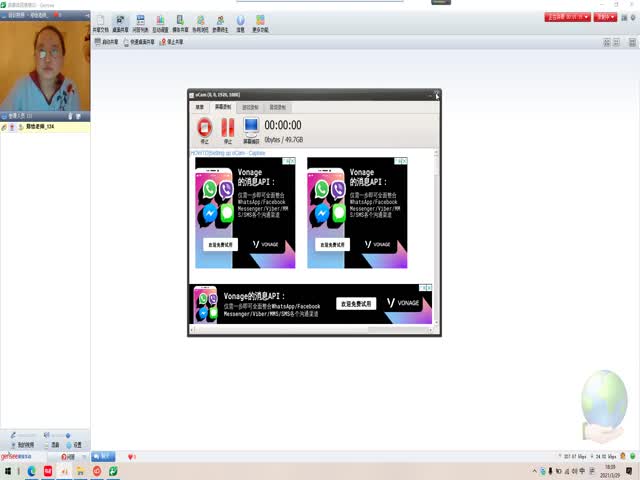The image size is (640, 480).
Task: Click the 停止共享 stop sharing button
Action: click(x=172, y=42)
